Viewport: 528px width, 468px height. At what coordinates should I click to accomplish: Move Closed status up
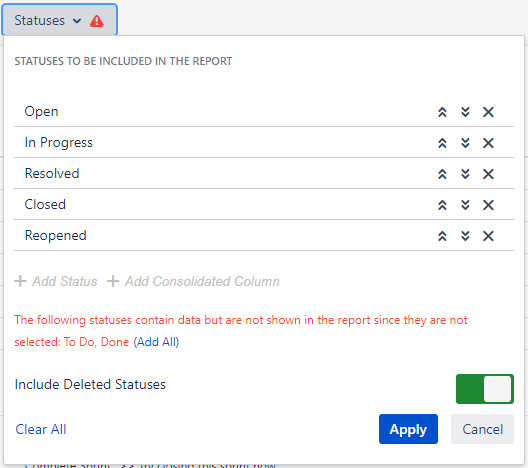point(442,205)
